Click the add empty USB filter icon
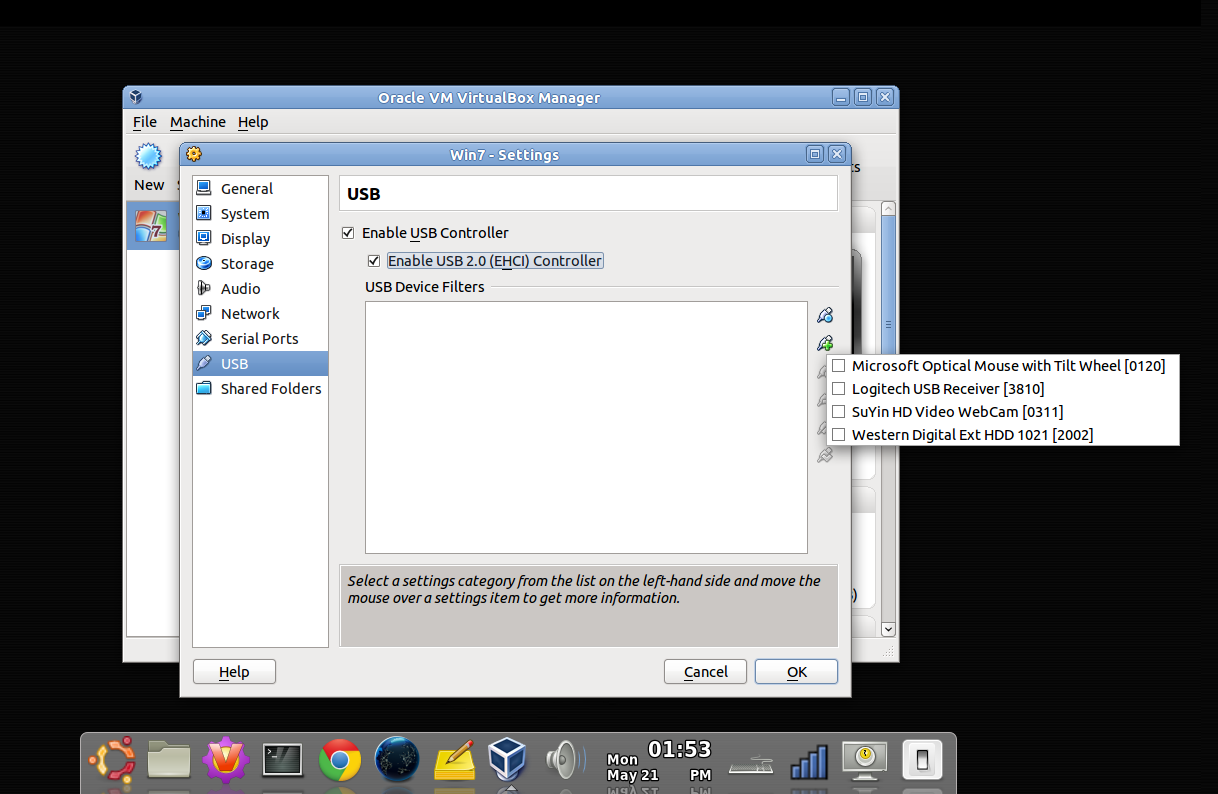 pyautogui.click(x=824, y=315)
